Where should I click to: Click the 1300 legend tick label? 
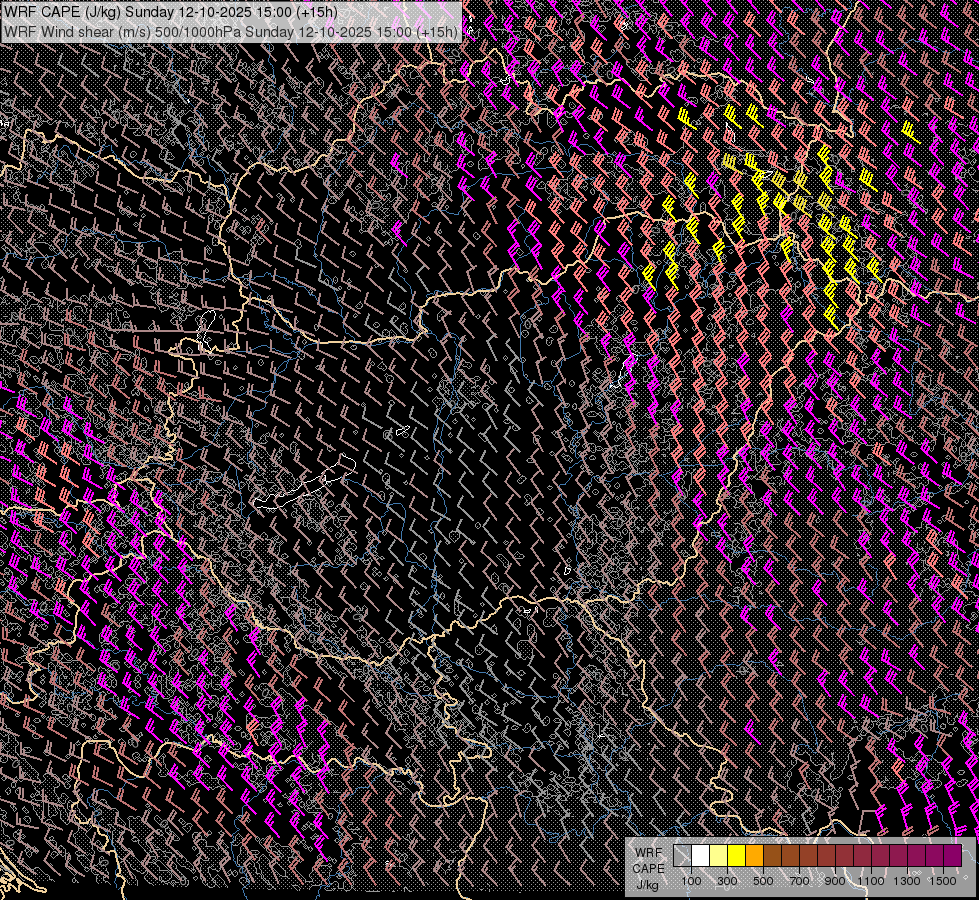907,881
